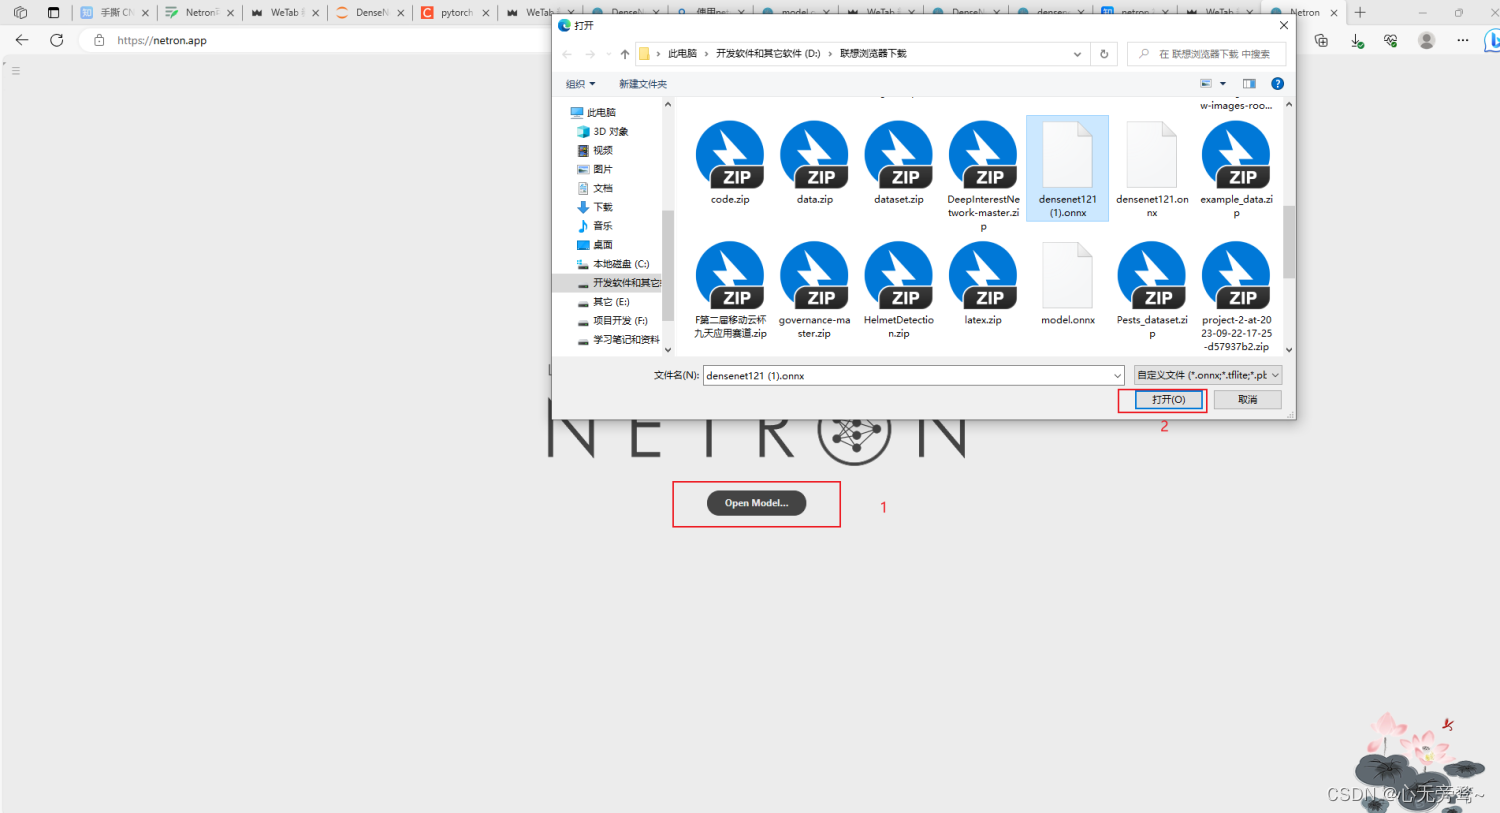Open the browser tab actions icon

point(53,13)
